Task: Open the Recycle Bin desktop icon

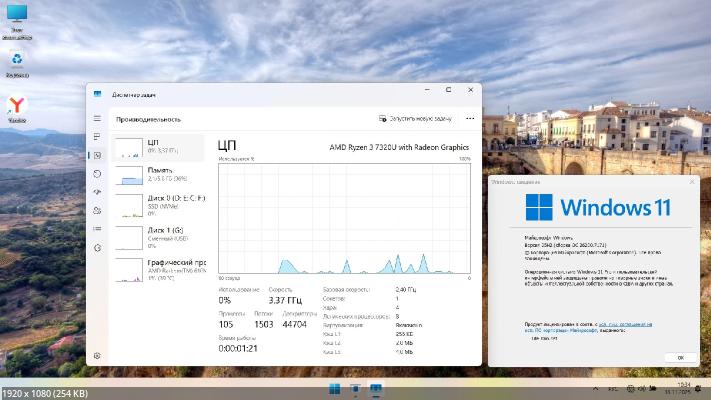Action: (x=17, y=62)
